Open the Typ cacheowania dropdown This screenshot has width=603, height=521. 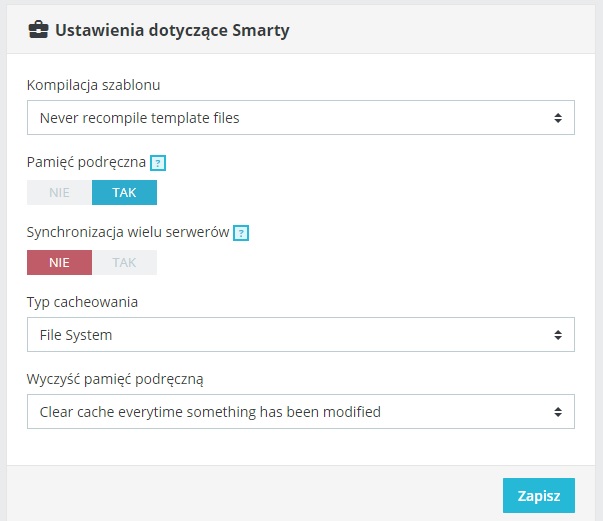tap(301, 335)
